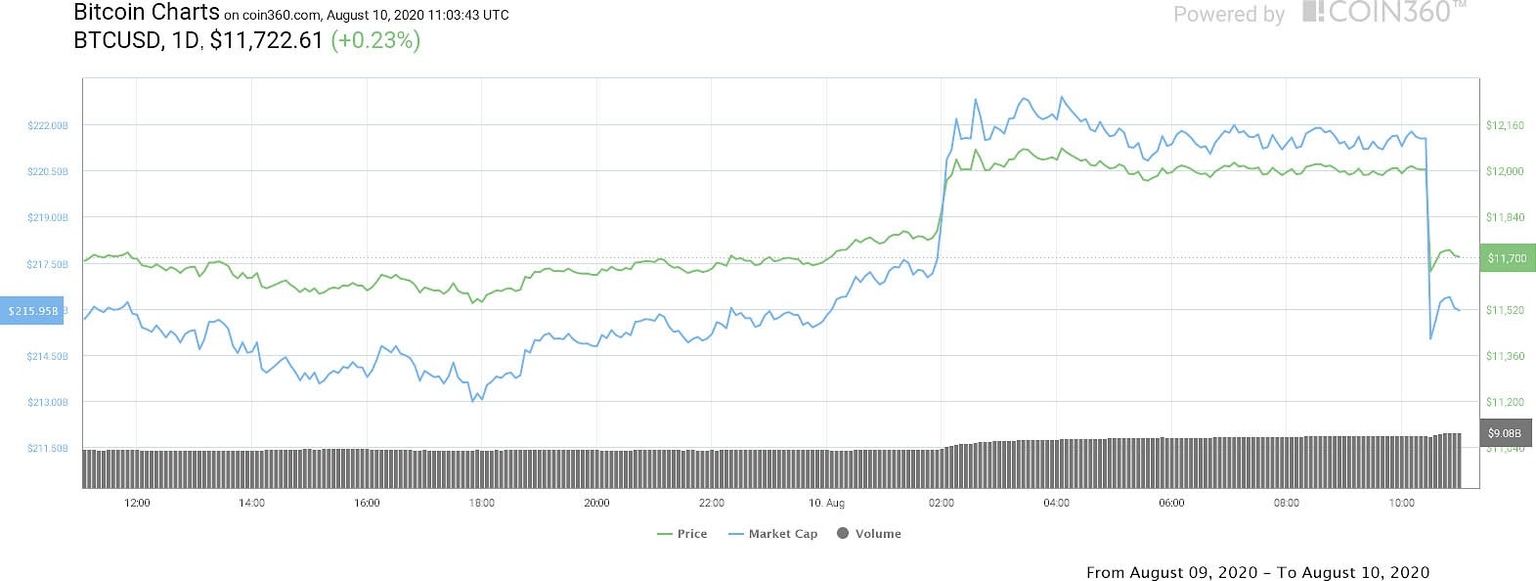This screenshot has width=1536, height=581.
Task: Click the 02:00 time axis label
Action: (x=941, y=503)
